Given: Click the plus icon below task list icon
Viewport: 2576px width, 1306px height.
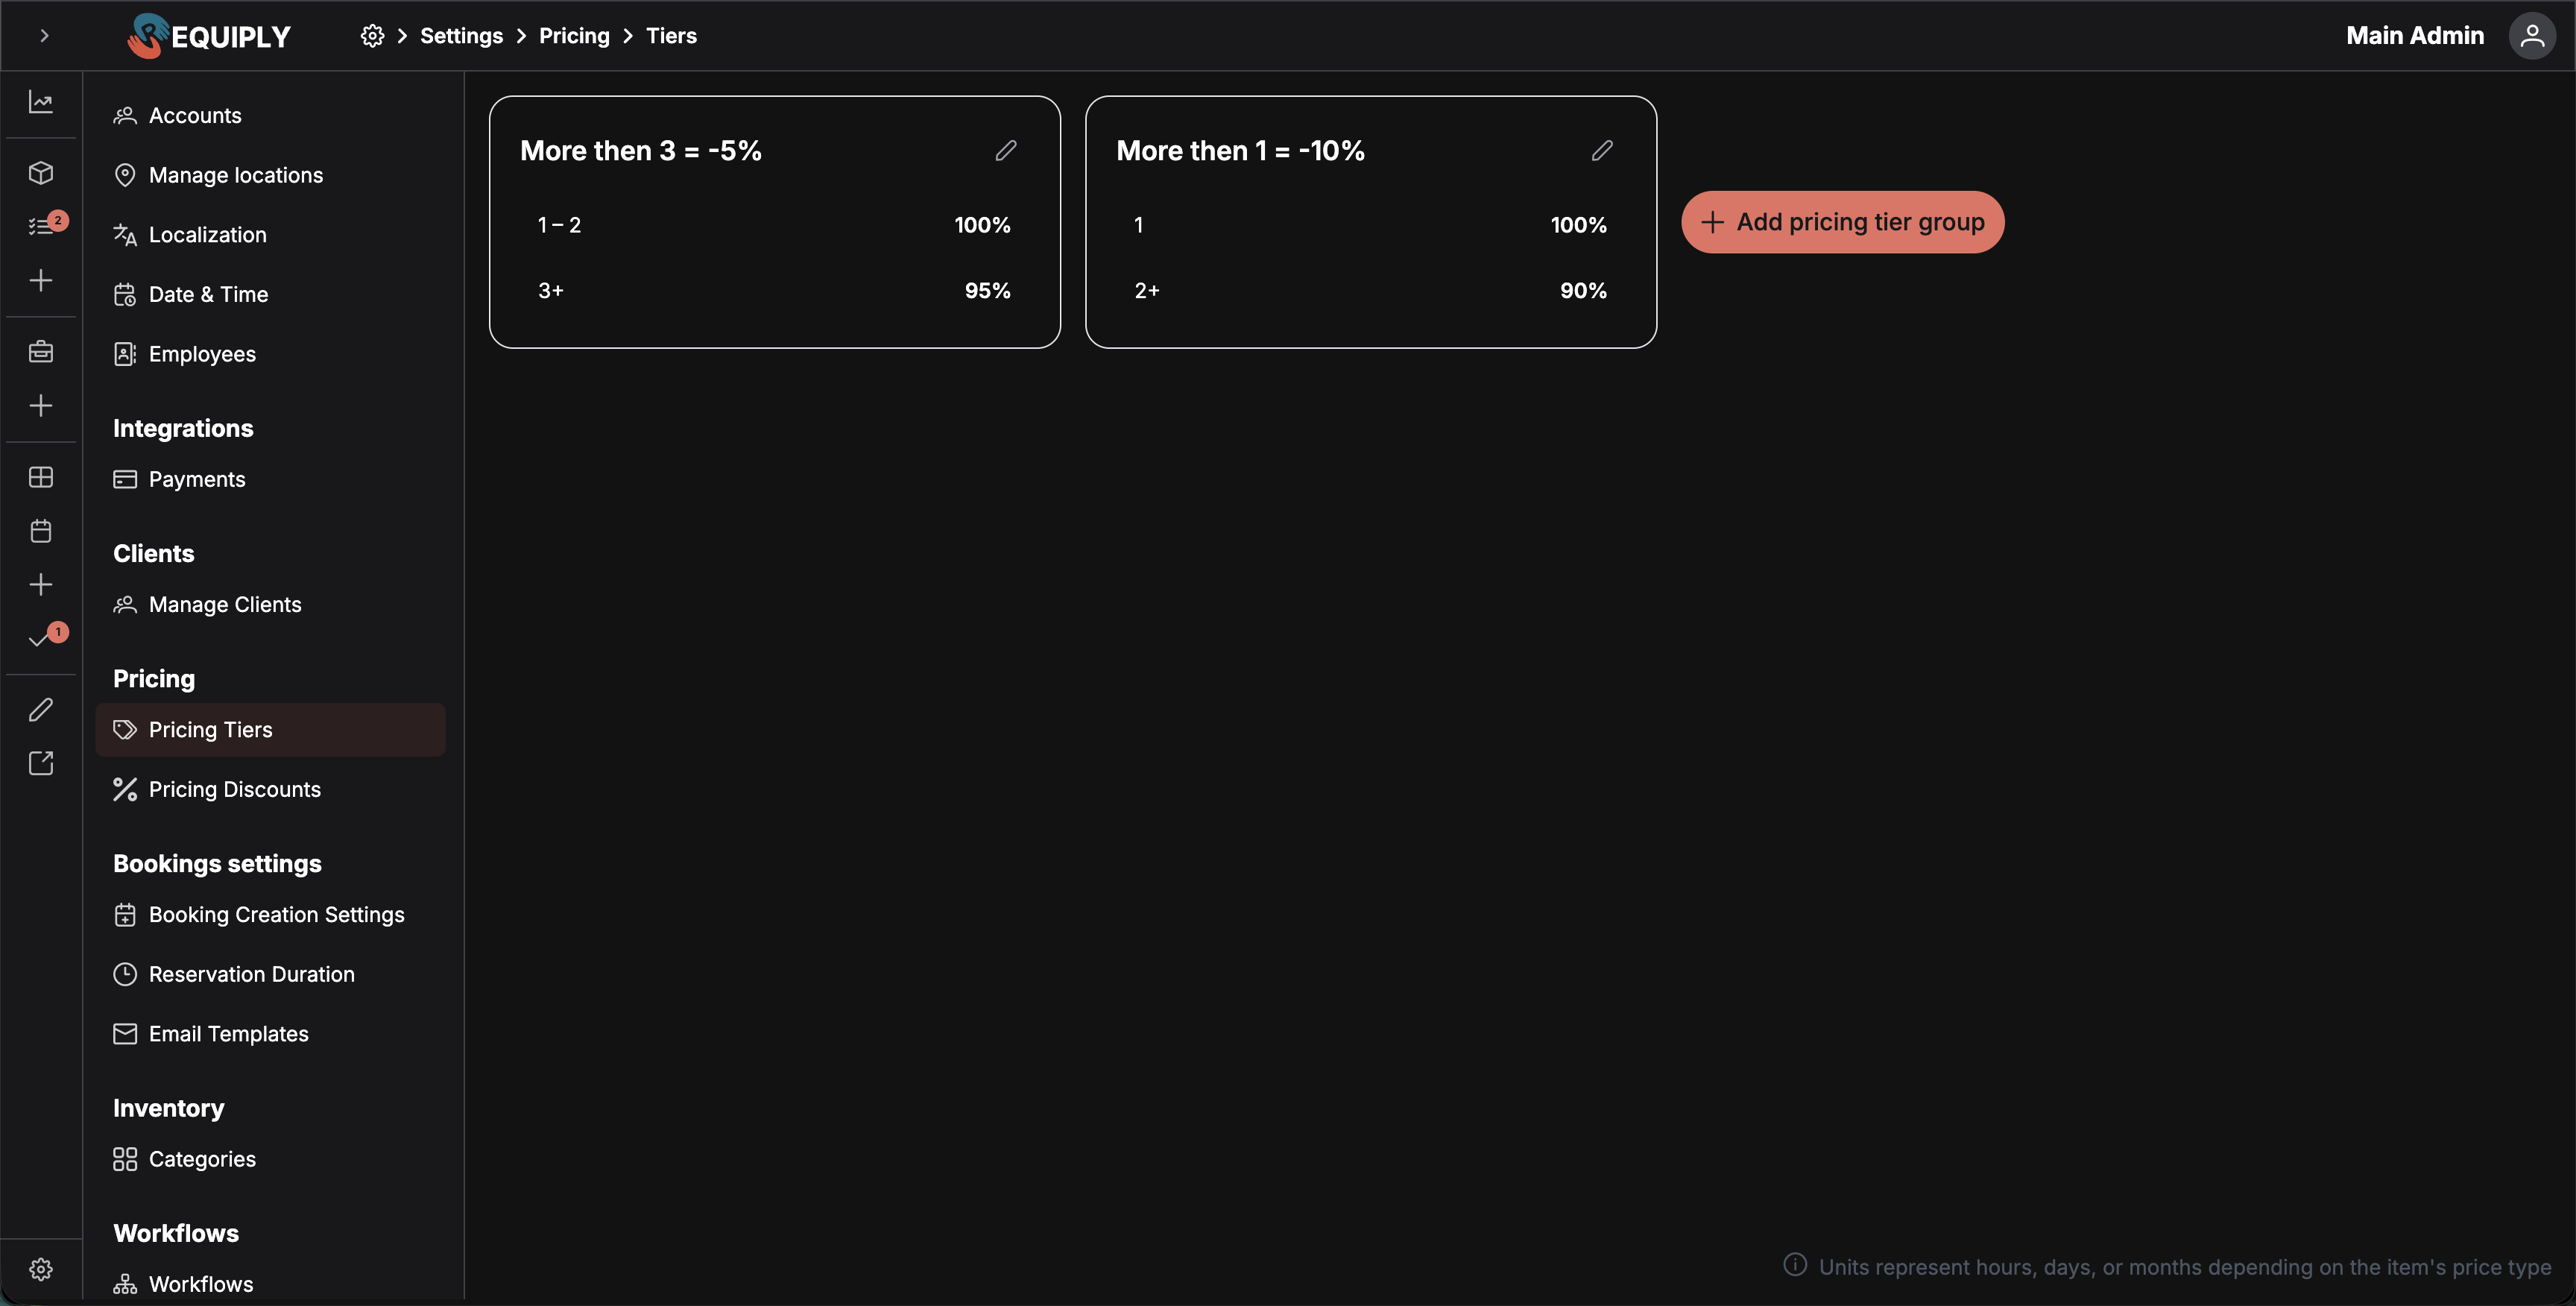Looking at the screenshot, I should [x=41, y=280].
